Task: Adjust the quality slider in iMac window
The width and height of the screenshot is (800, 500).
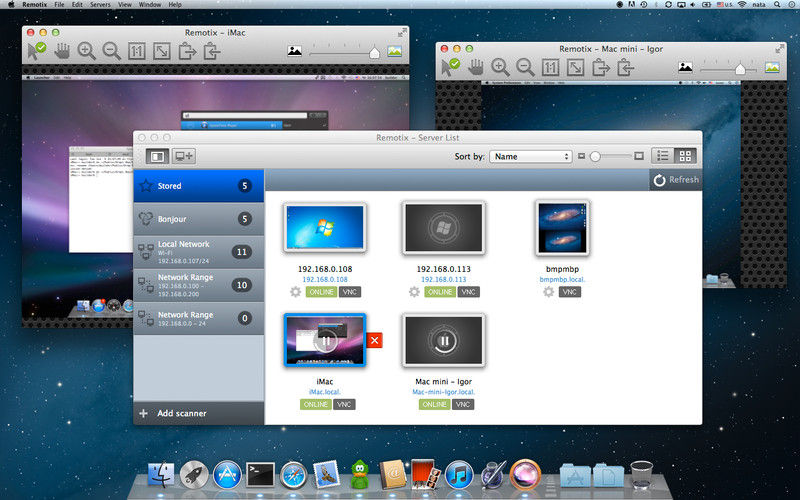Action: [x=374, y=53]
